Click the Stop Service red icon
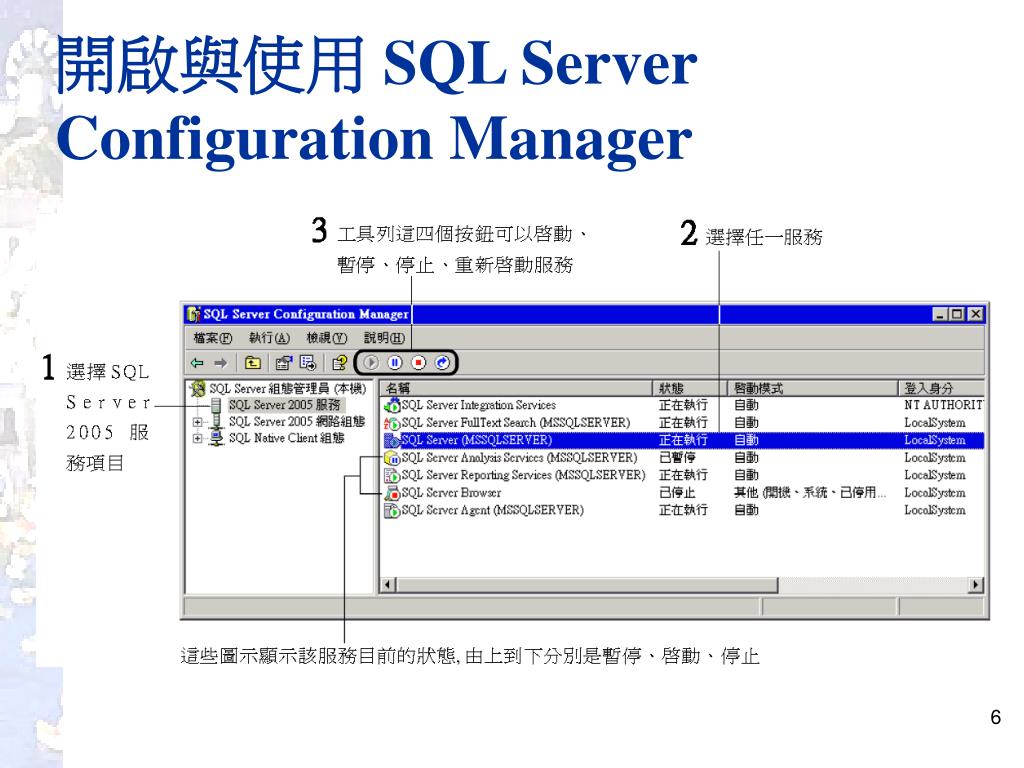1024x768 pixels. (419, 362)
